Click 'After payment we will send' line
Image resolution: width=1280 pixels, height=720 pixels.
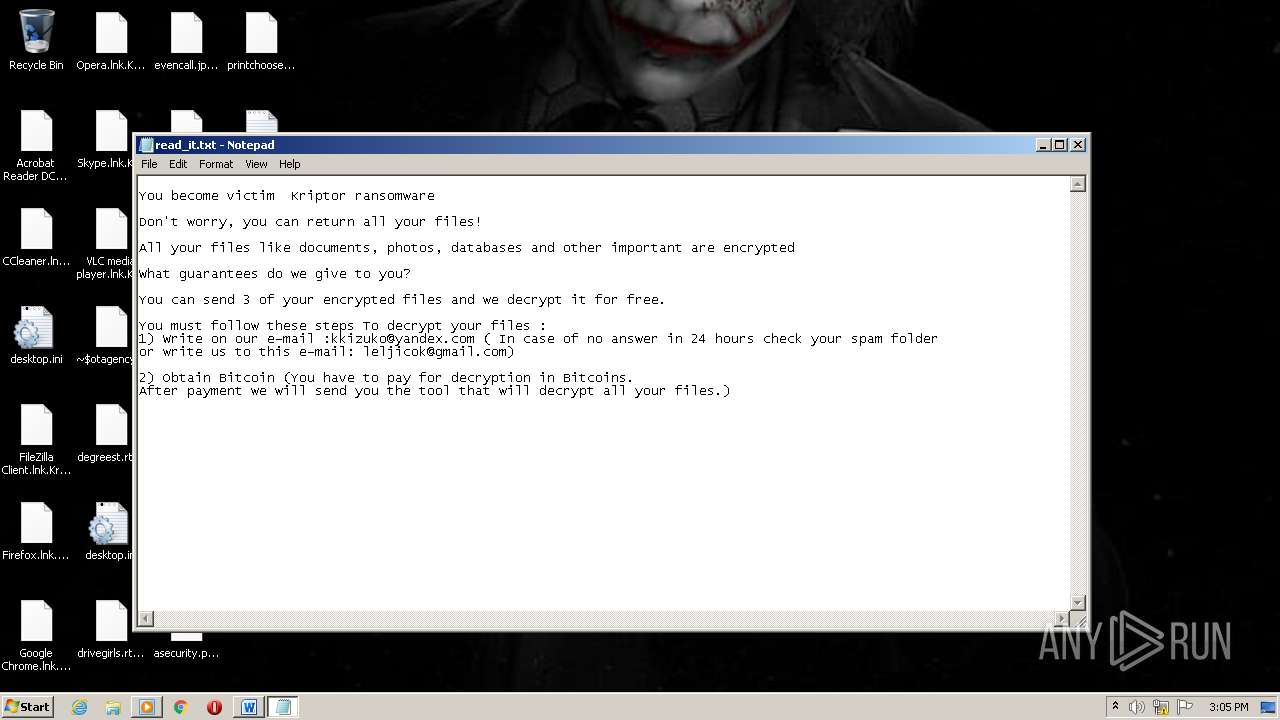coord(434,391)
